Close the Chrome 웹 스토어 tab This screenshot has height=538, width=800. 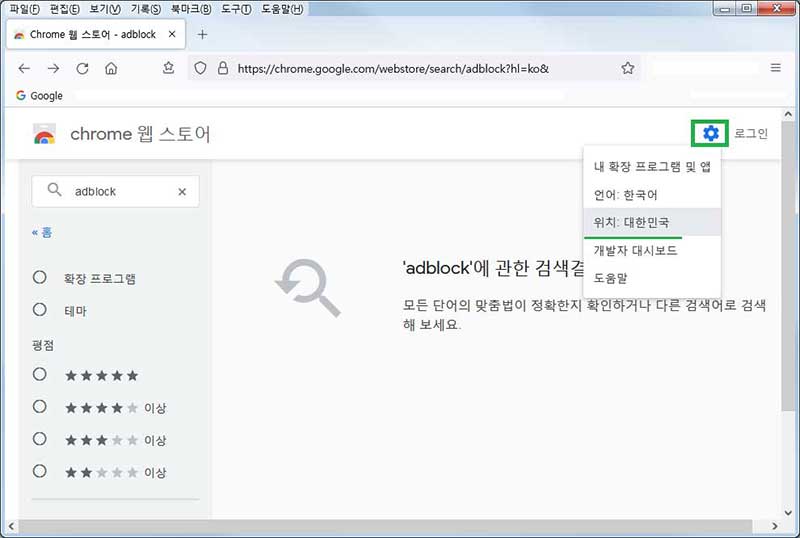[x=172, y=34]
